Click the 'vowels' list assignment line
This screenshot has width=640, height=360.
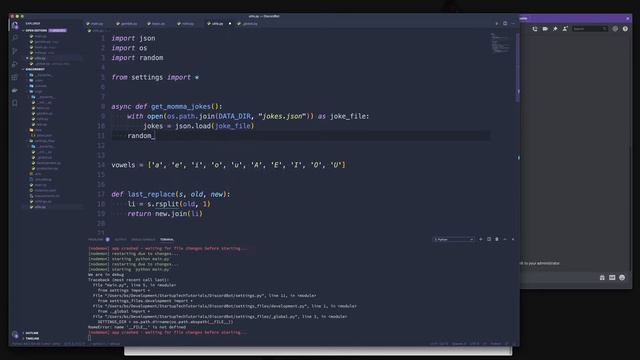[x=229, y=165]
